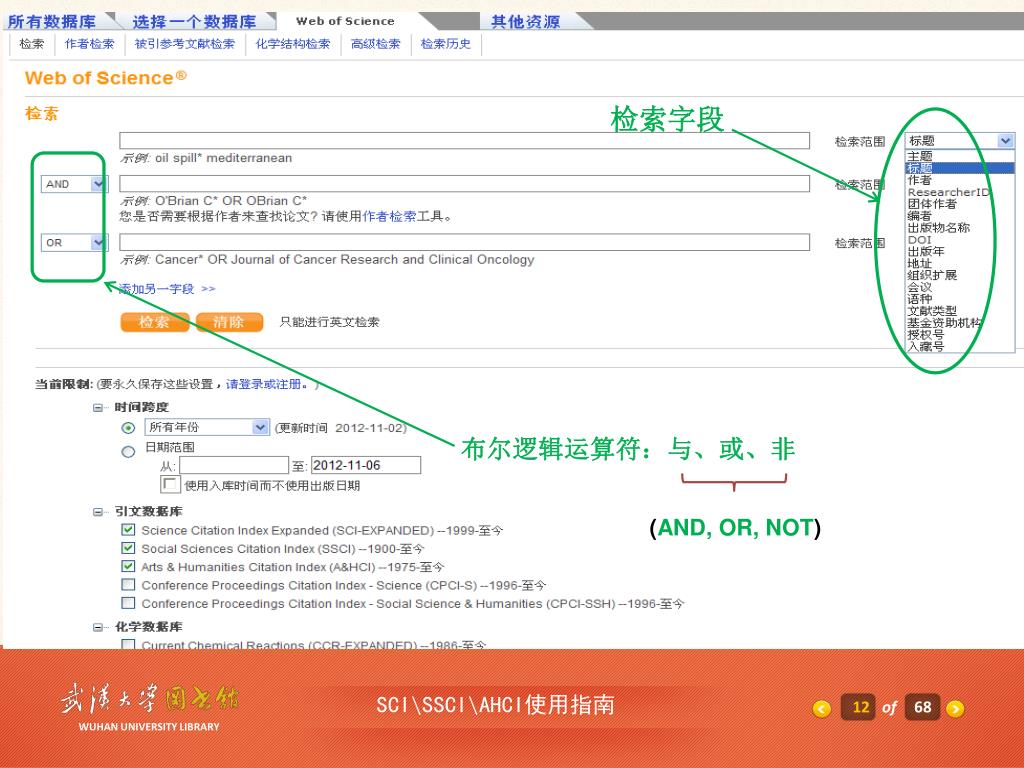The image size is (1024, 768).
Task: Switch to 选择一个数据库 tab
Action: click(194, 22)
